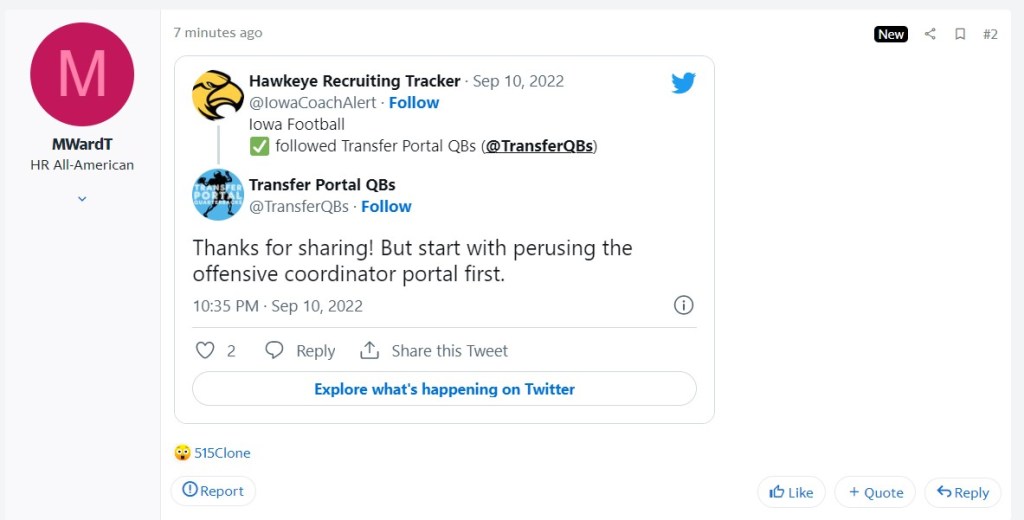Open the @TransferQBs mention link

[540, 146]
